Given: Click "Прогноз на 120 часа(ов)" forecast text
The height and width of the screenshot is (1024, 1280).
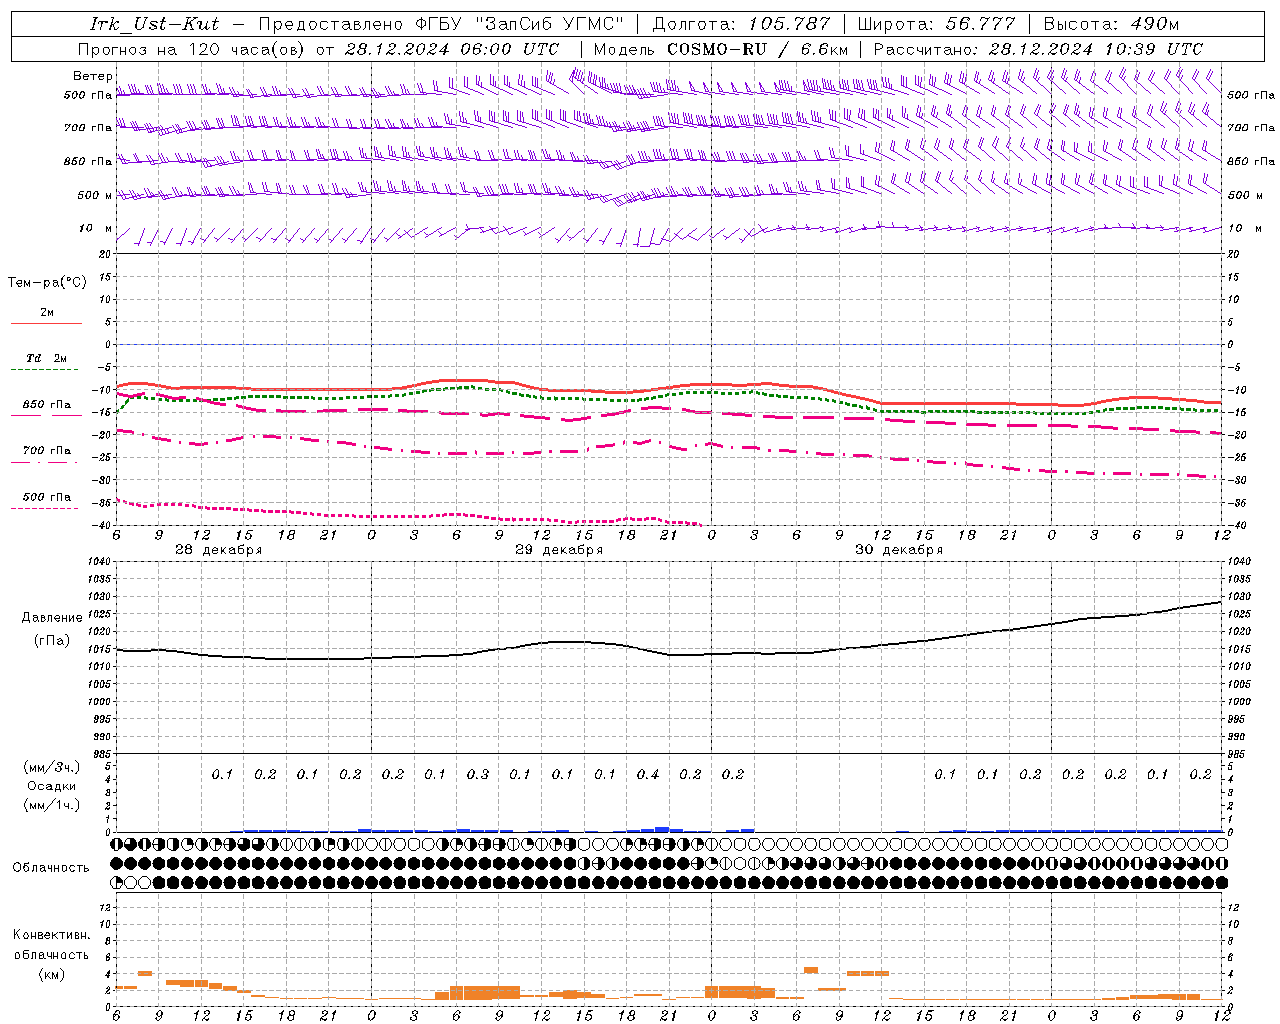Looking at the screenshot, I should (192, 49).
